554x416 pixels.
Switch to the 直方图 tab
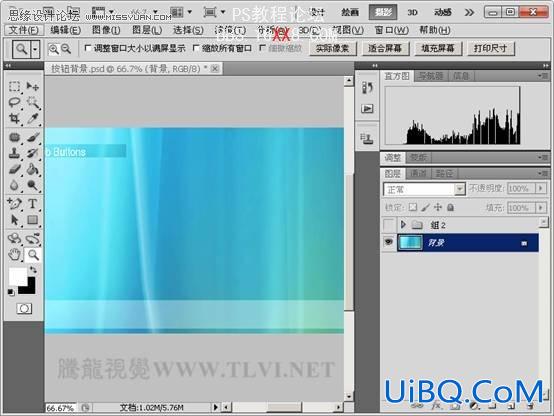tap(397, 76)
